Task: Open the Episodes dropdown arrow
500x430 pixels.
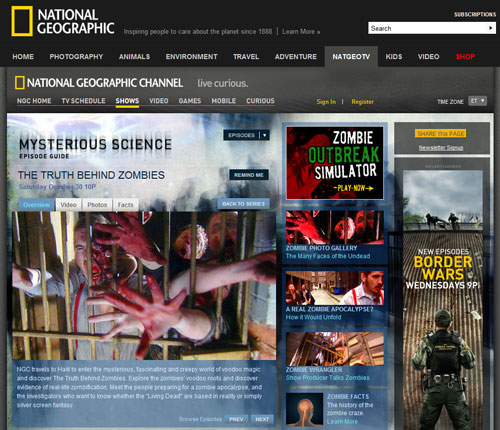Action: pos(264,135)
